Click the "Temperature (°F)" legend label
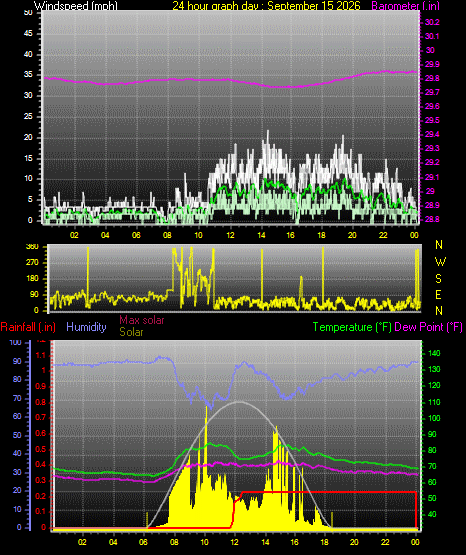 tap(352, 327)
